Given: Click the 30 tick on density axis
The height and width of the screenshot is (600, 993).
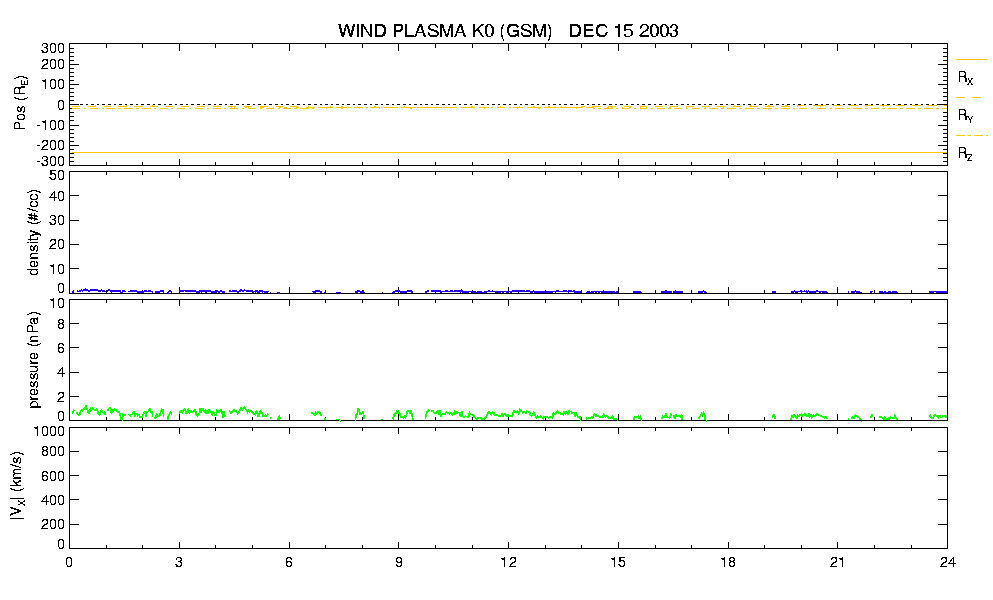Looking at the screenshot, I should pyautogui.click(x=57, y=220).
